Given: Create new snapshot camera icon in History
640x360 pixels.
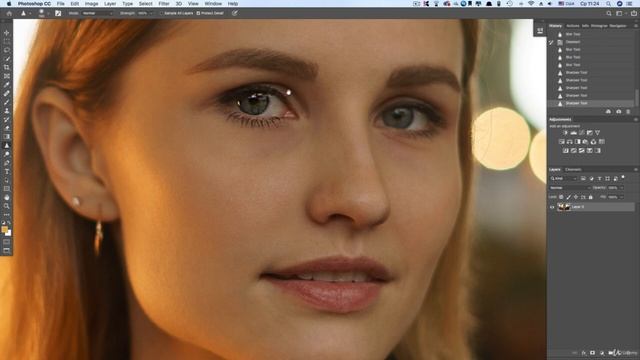Looking at the screenshot, I should coord(618,111).
